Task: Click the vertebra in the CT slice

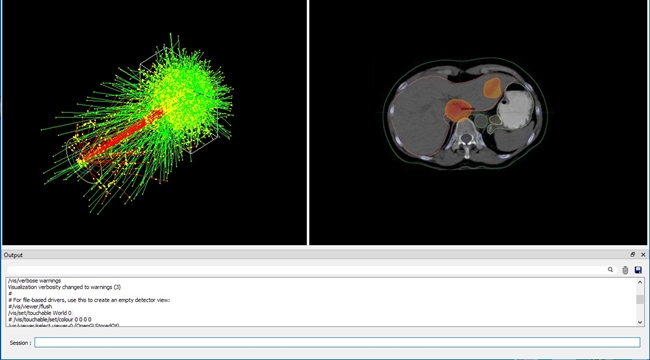Action: (x=467, y=138)
